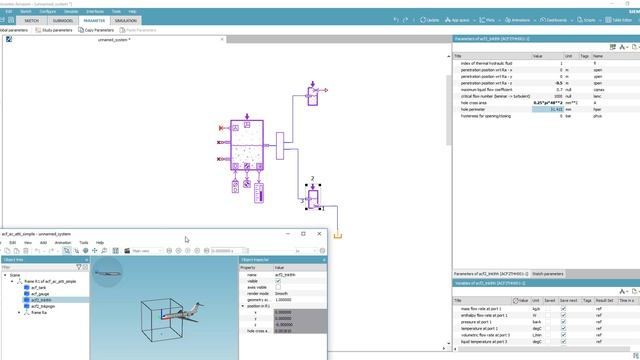The width and height of the screenshot is (640, 360).
Task: Click the filter funnel icon in the Object tree panel
Action: click(79, 267)
